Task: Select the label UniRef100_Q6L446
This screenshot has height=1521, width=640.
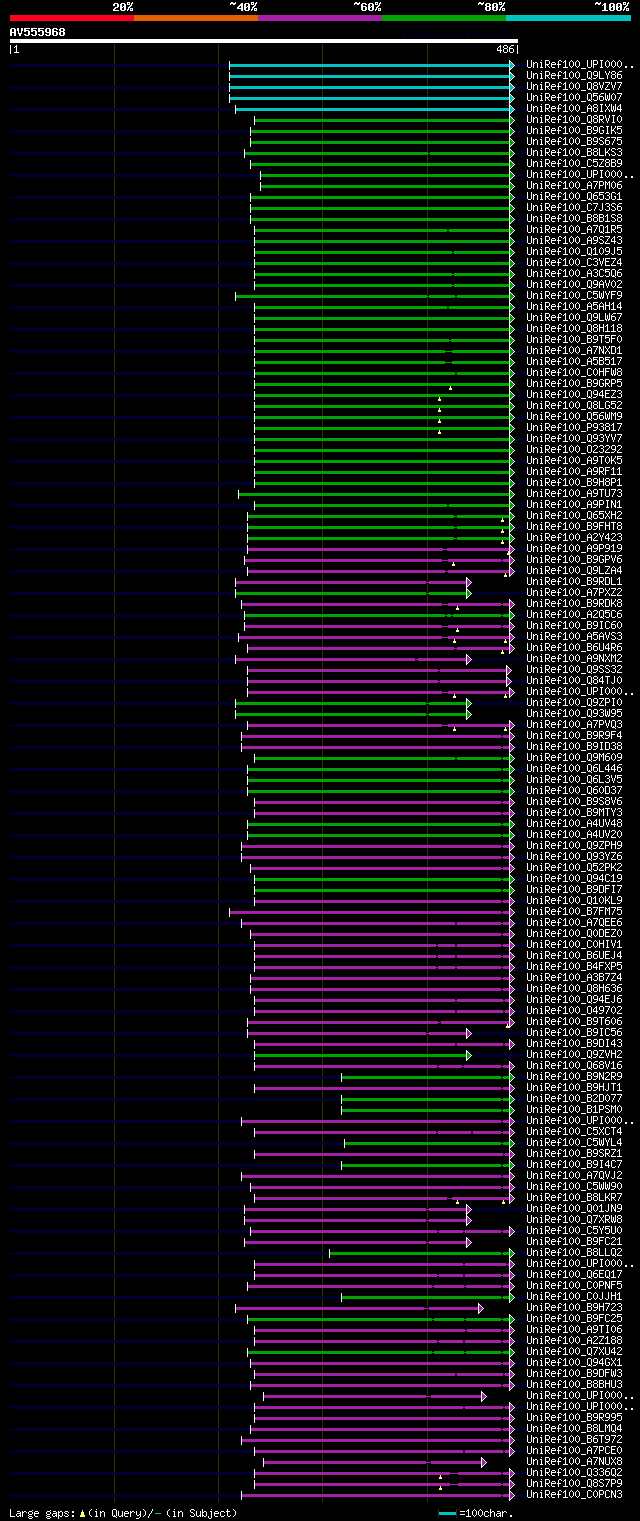Action: [574, 768]
